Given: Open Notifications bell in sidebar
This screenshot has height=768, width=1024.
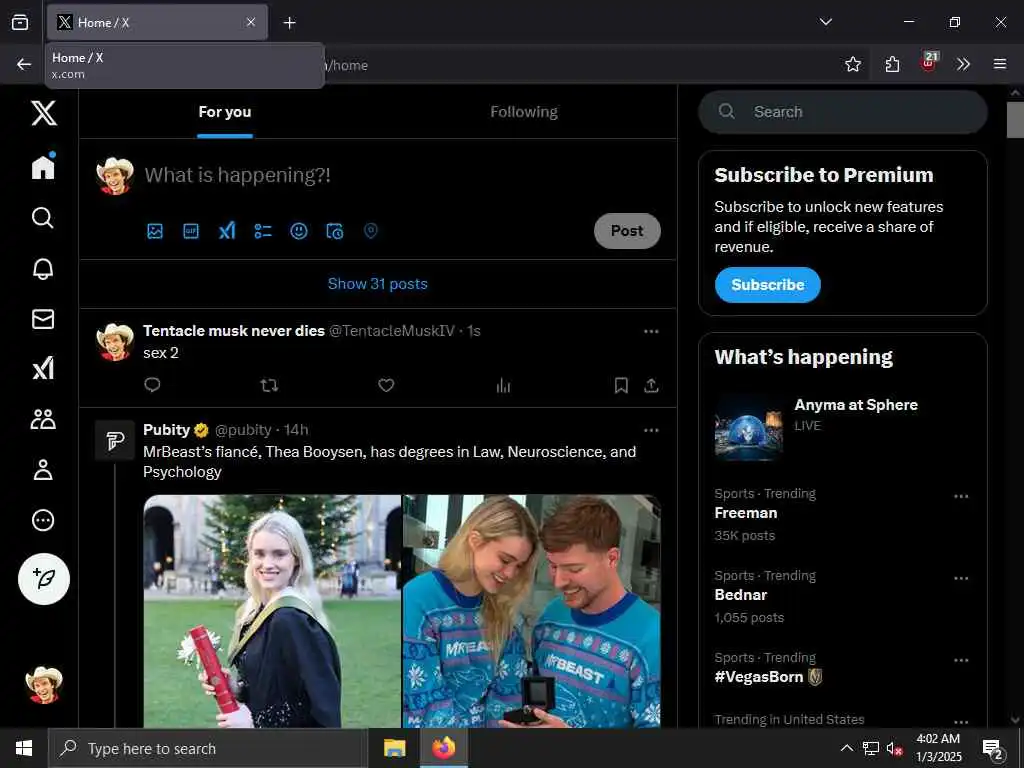Looking at the screenshot, I should [x=43, y=268].
